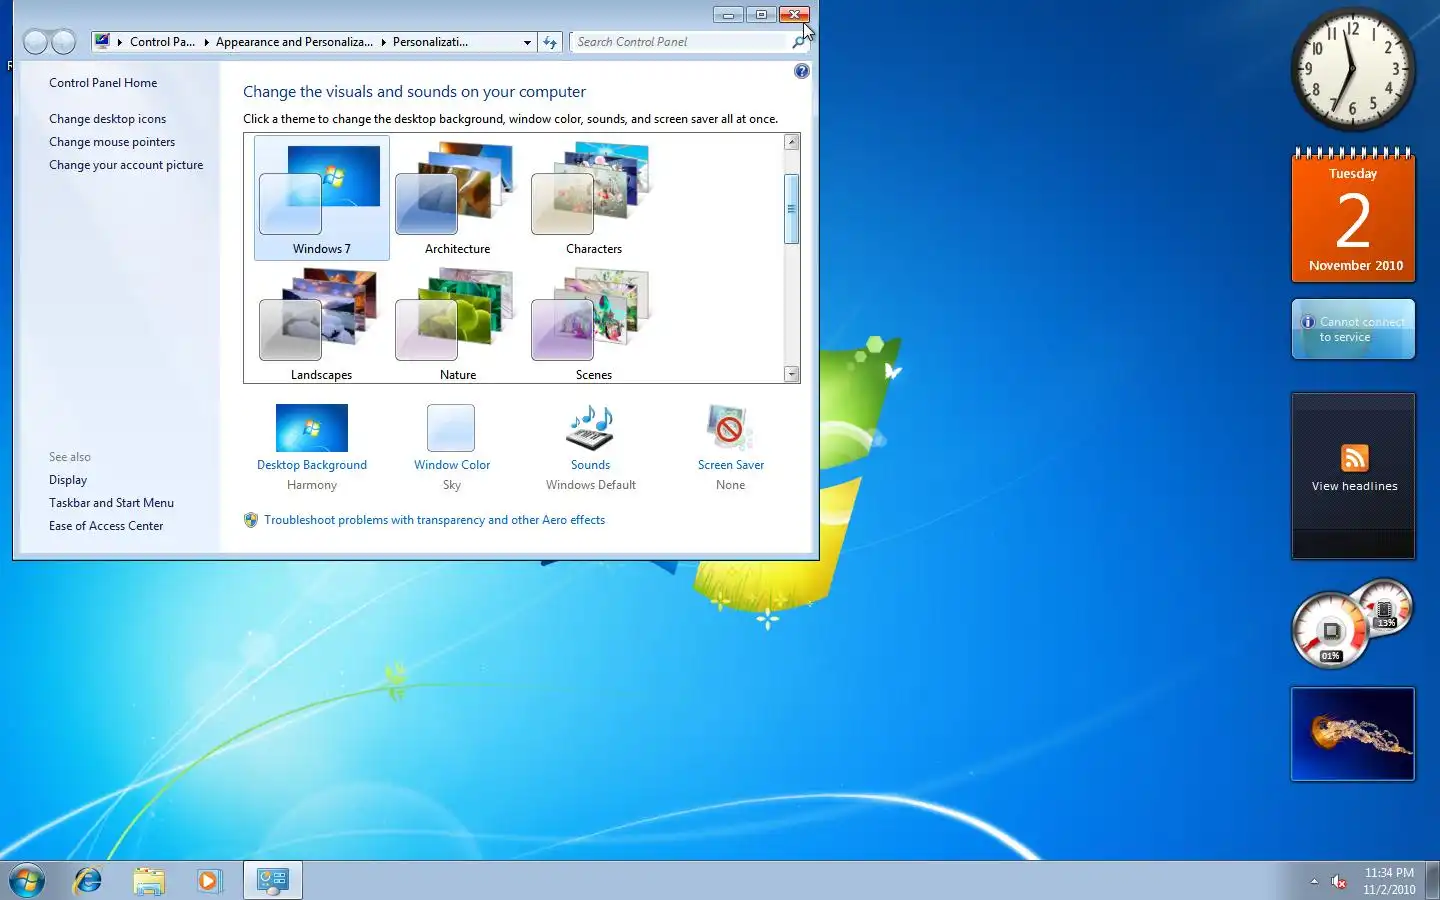Open Window Color settings swatch
Viewport: 1440px width, 900px height.
451,428
